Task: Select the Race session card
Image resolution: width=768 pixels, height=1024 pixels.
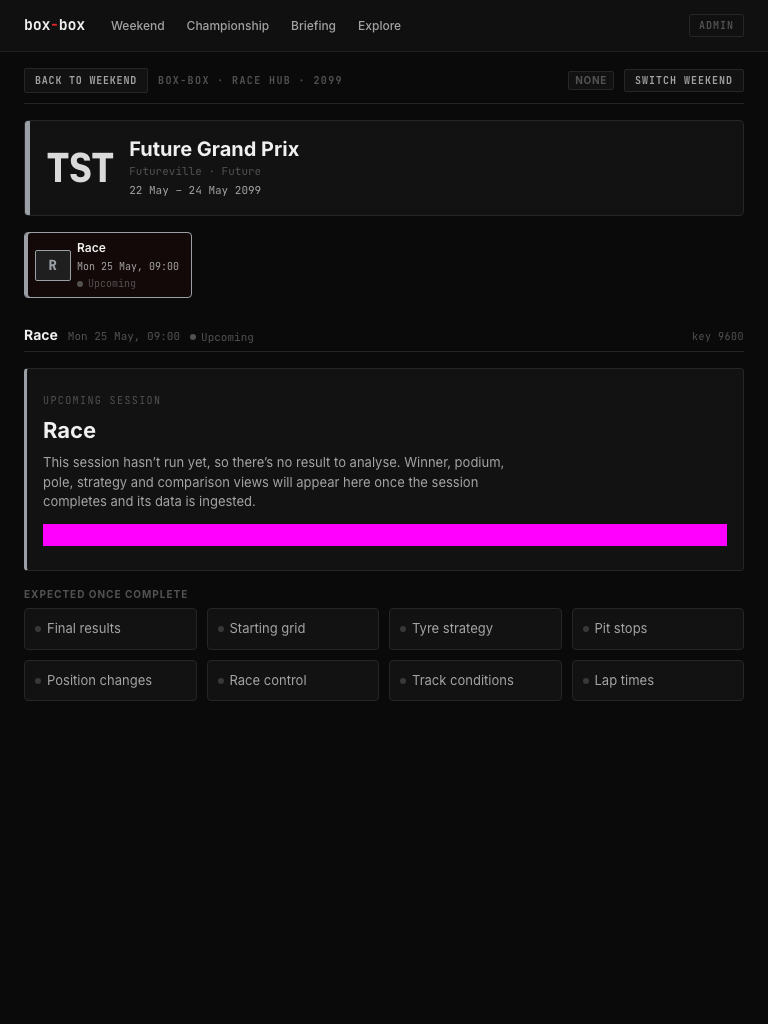Action: click(x=108, y=265)
